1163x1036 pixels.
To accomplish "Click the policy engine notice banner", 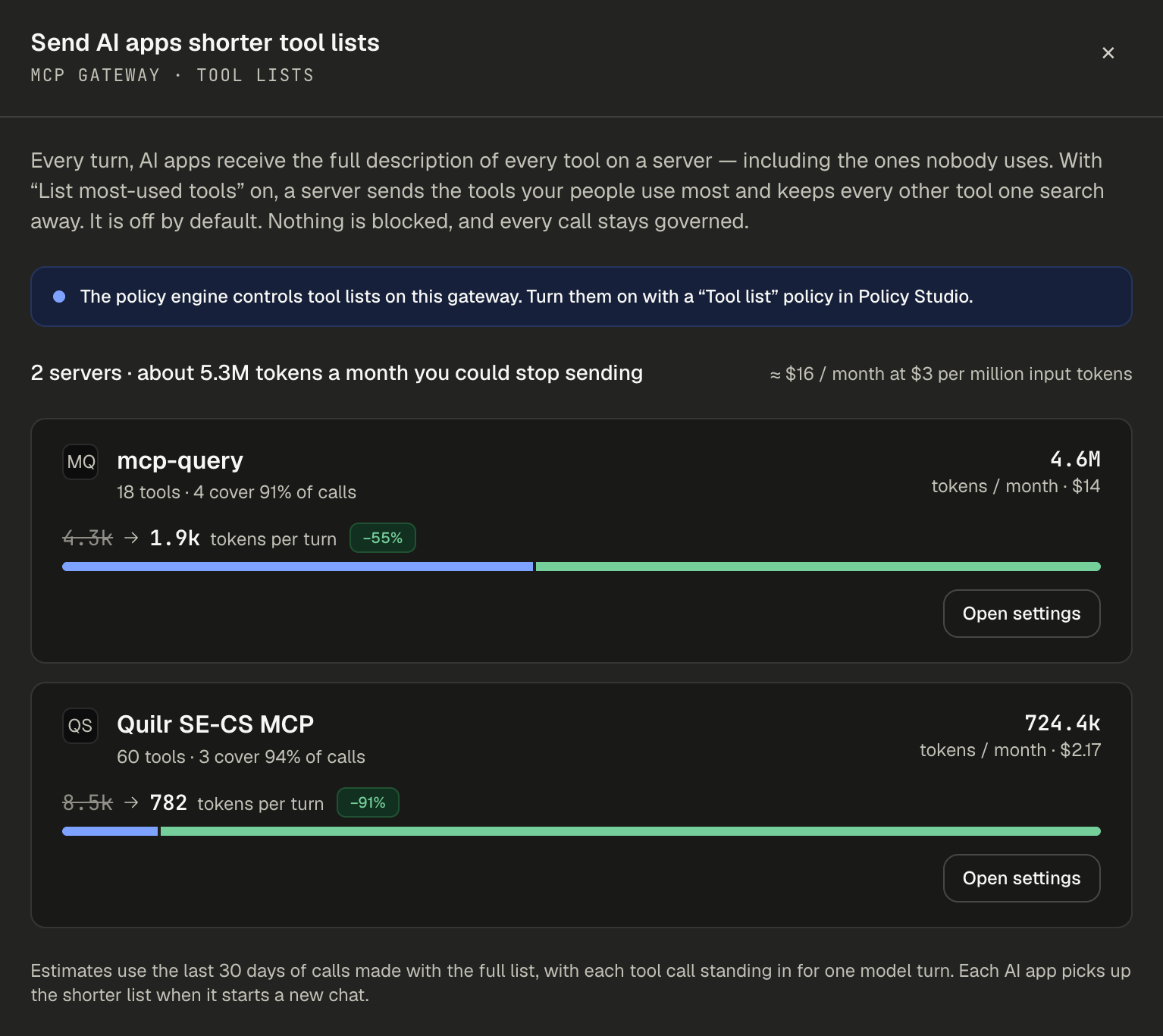I will pyautogui.click(x=581, y=297).
